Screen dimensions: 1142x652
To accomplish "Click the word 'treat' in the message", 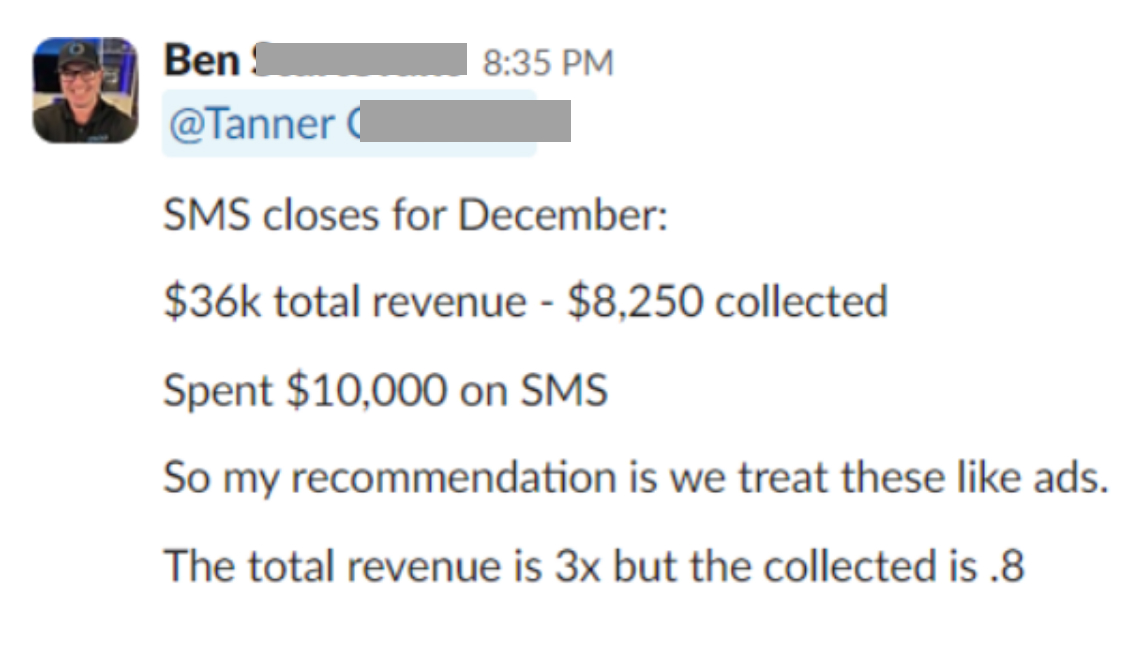I will pos(784,478).
